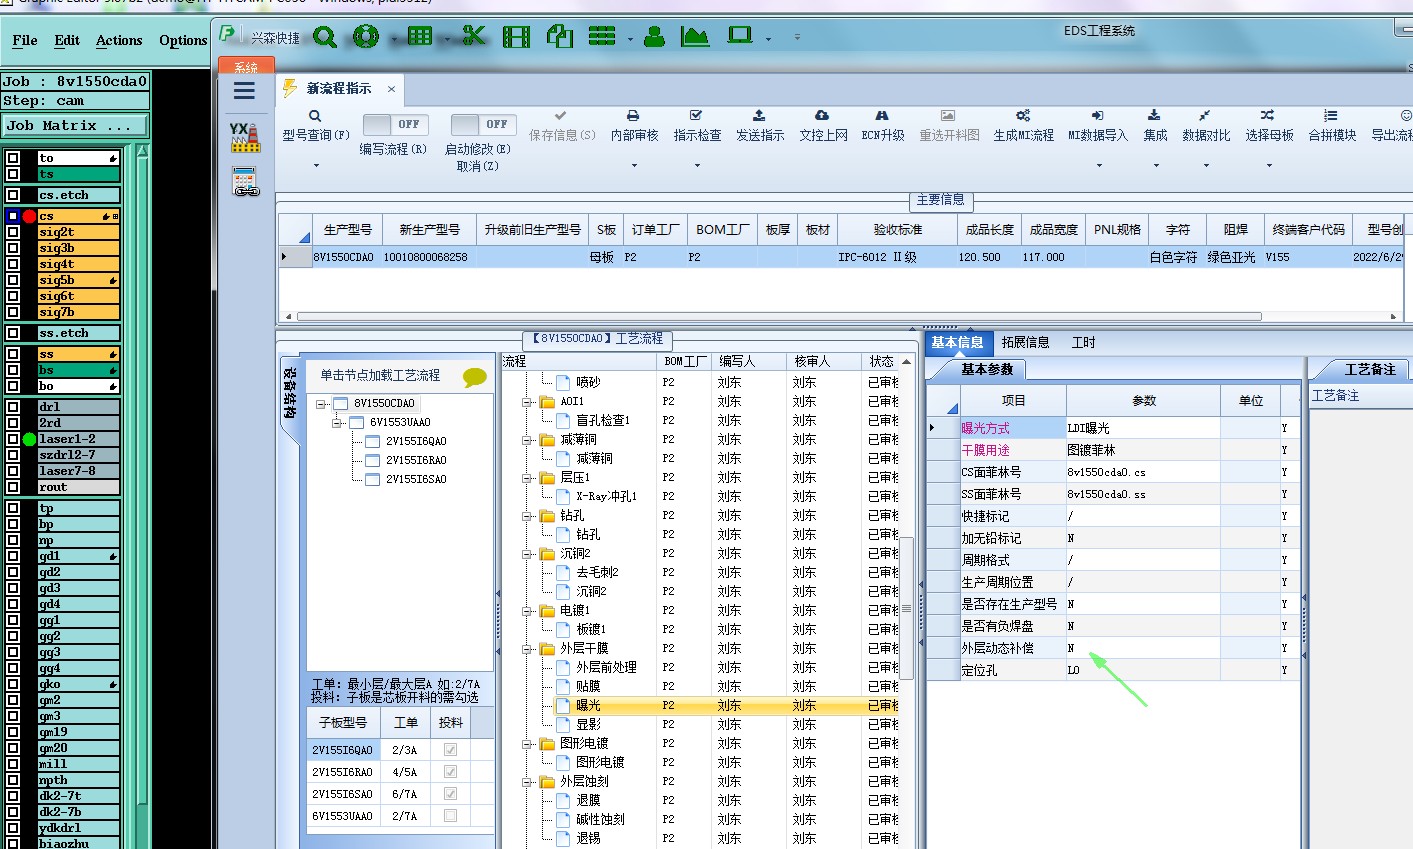1413x849 pixels.
Task: Collapse the 层压1 process folder
Action: click(x=527, y=478)
